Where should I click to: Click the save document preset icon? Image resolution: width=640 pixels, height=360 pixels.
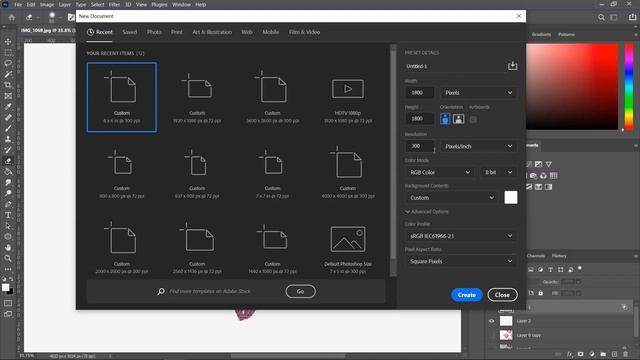click(x=513, y=66)
